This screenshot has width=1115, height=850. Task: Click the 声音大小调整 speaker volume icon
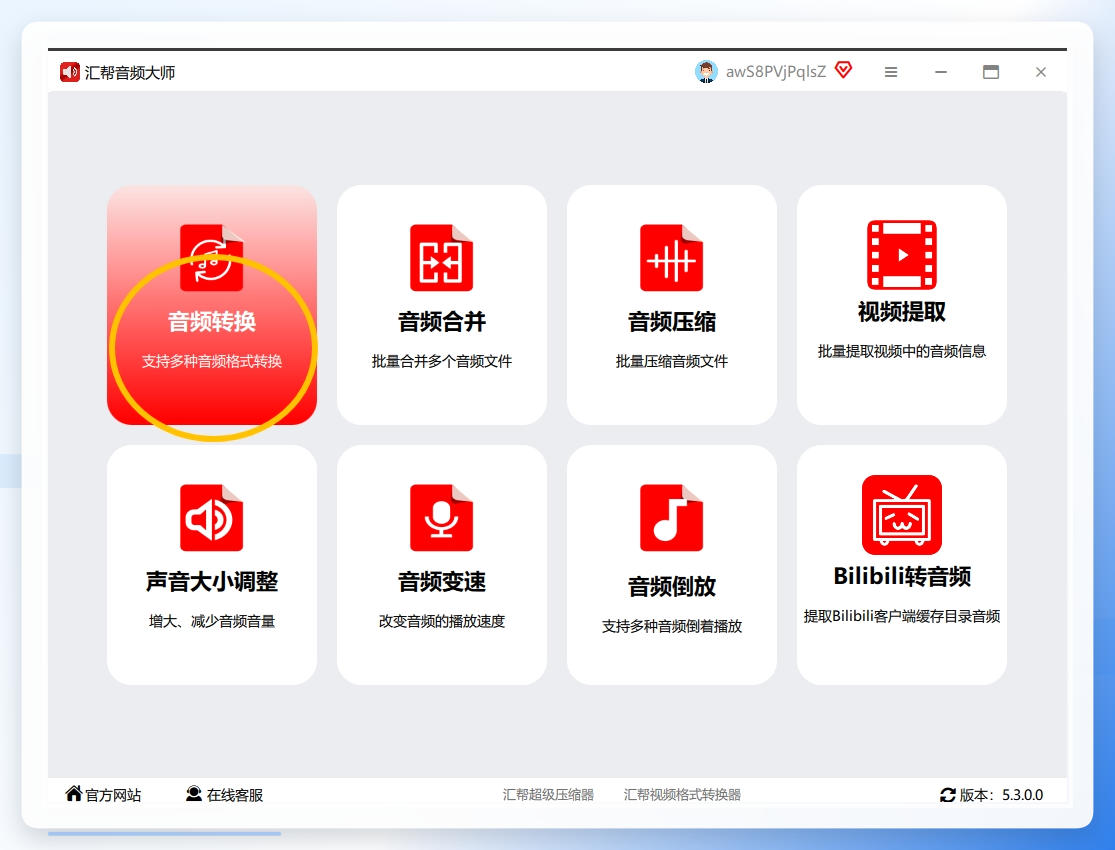[212, 518]
